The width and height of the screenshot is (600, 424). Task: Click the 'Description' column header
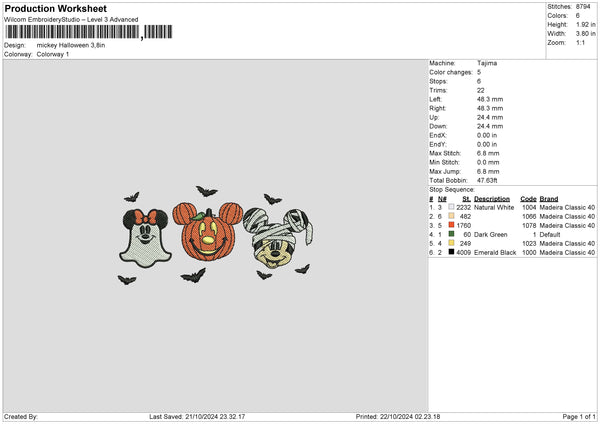(492, 199)
